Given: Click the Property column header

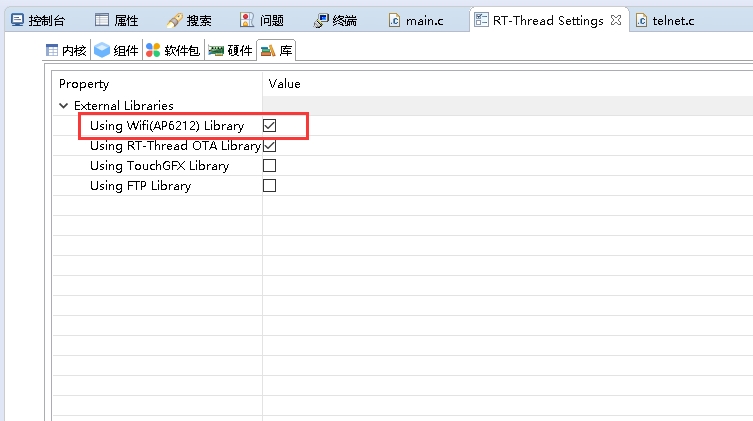Looking at the screenshot, I should point(84,84).
